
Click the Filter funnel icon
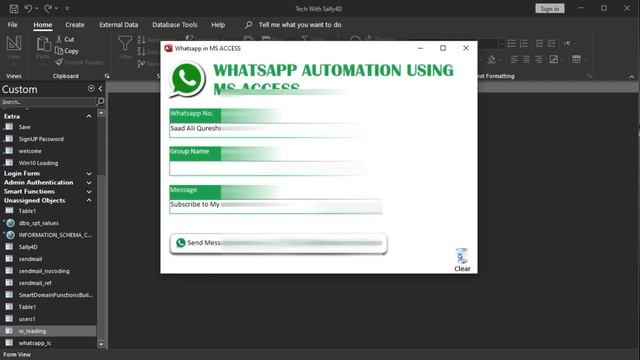125,44
